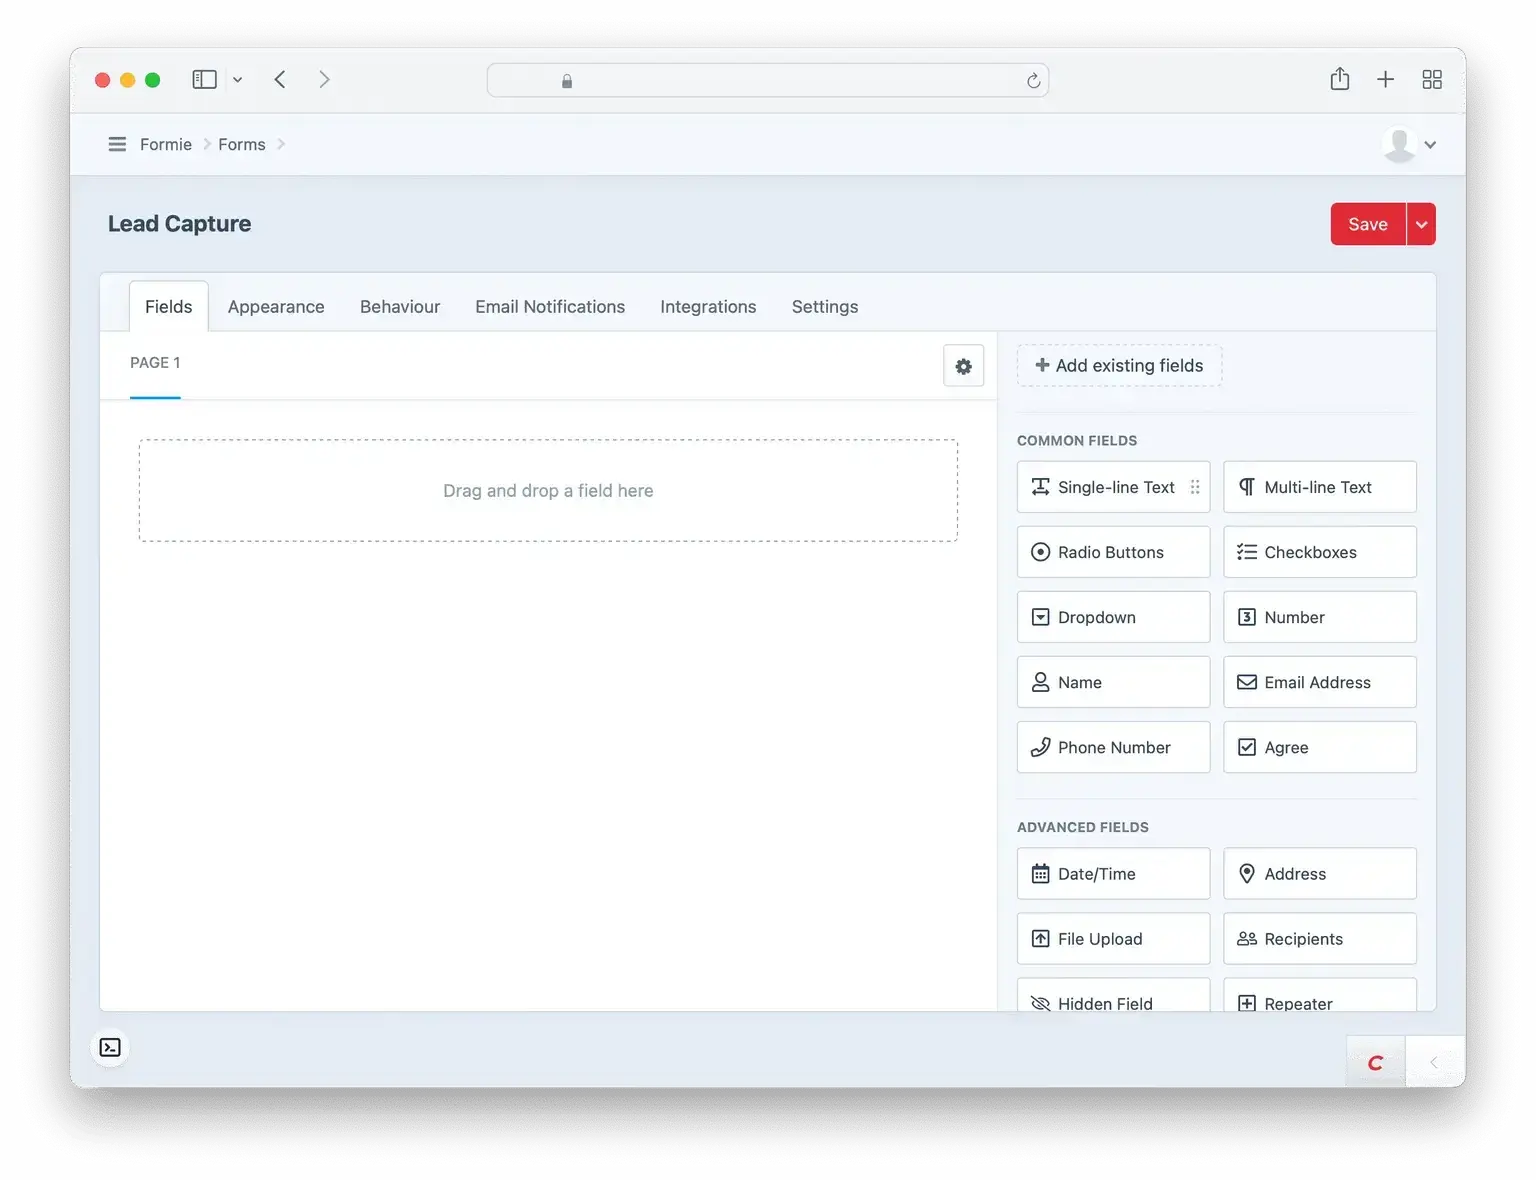1536x1180 pixels.
Task: Click the crossed-eye icon on Hidden Field
Action: tap(1041, 1003)
